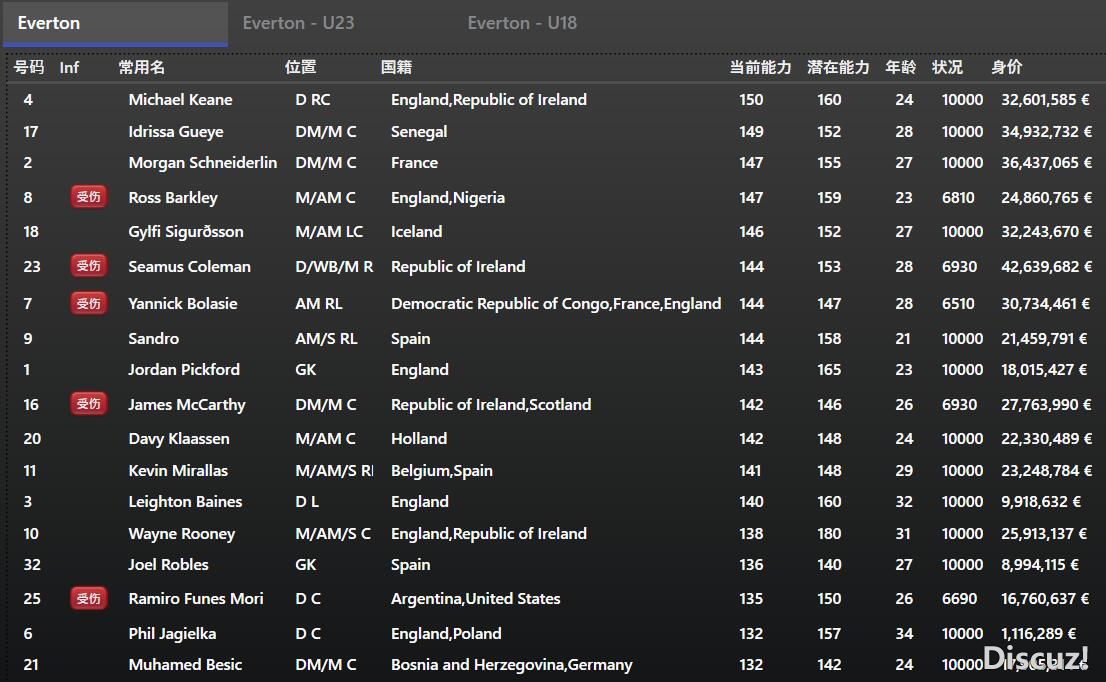Select player name Leighton Baines

point(185,501)
